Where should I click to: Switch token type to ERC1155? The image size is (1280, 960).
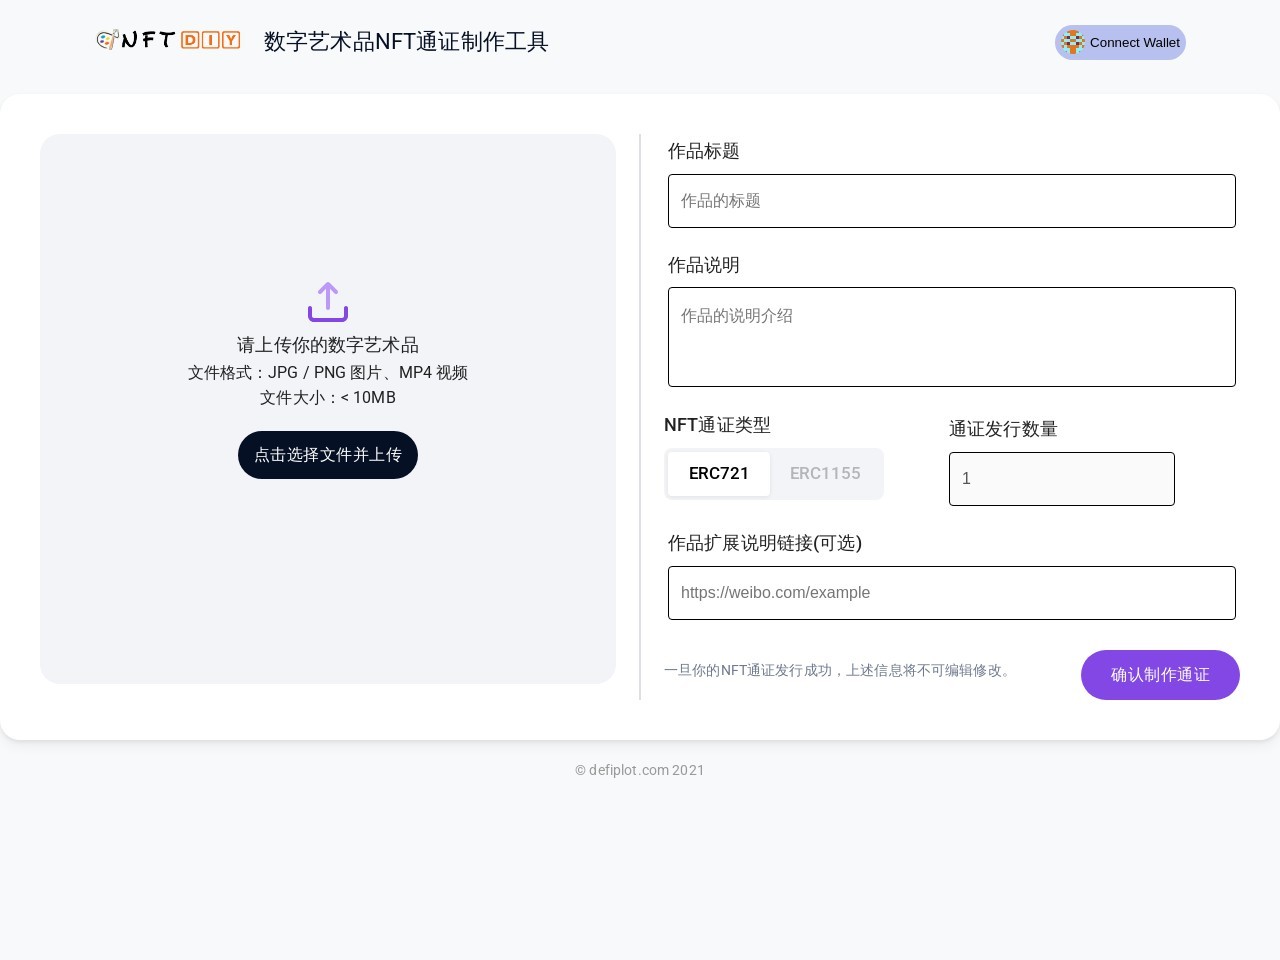[x=825, y=474]
